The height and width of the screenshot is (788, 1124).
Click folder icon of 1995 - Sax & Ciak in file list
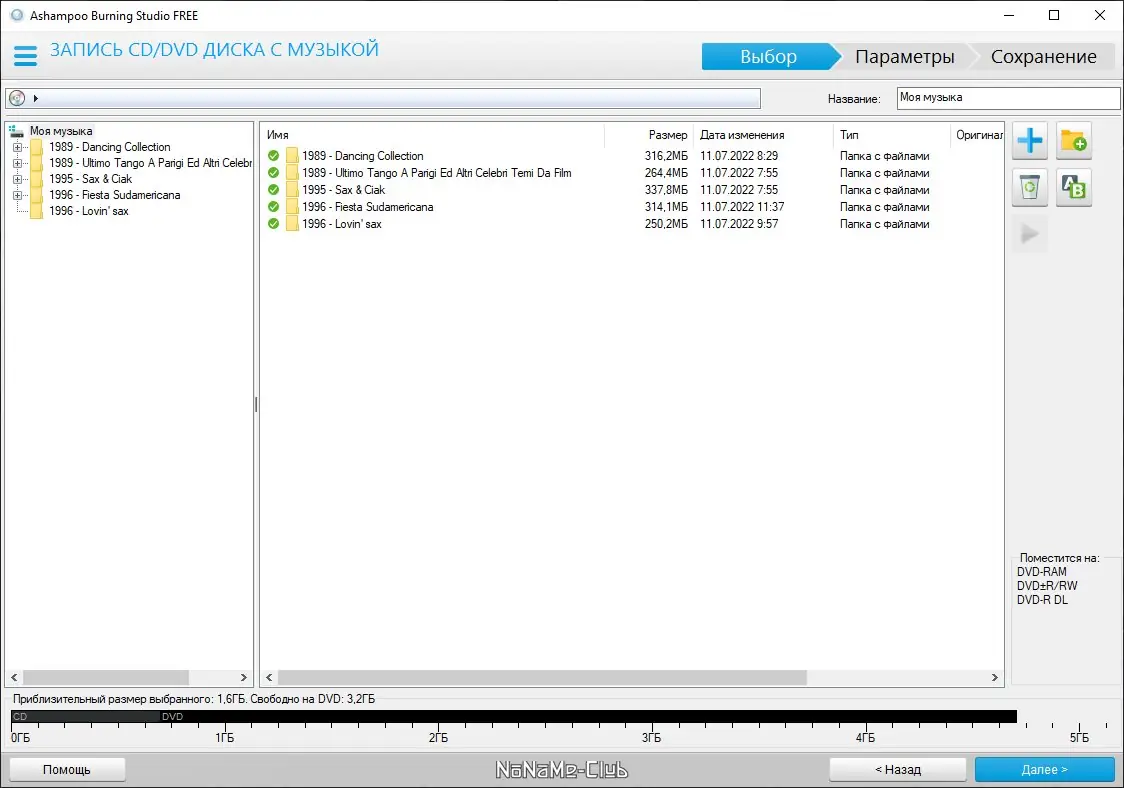click(292, 189)
